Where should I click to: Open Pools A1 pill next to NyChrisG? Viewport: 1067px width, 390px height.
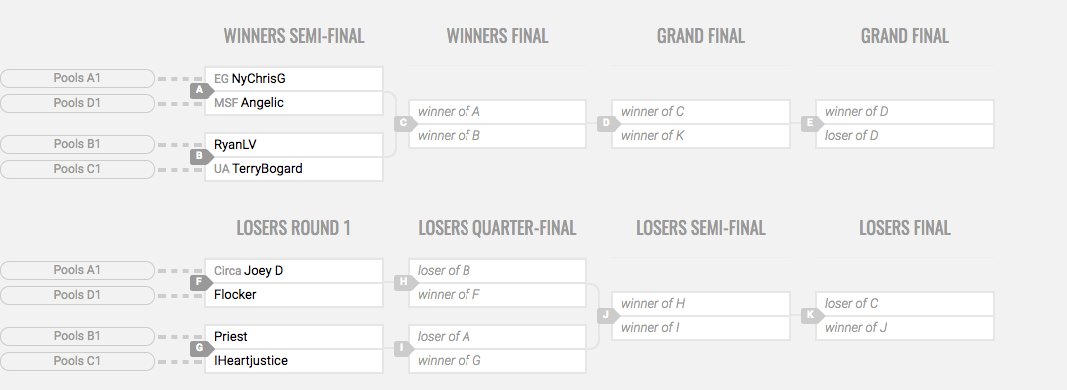[78, 78]
